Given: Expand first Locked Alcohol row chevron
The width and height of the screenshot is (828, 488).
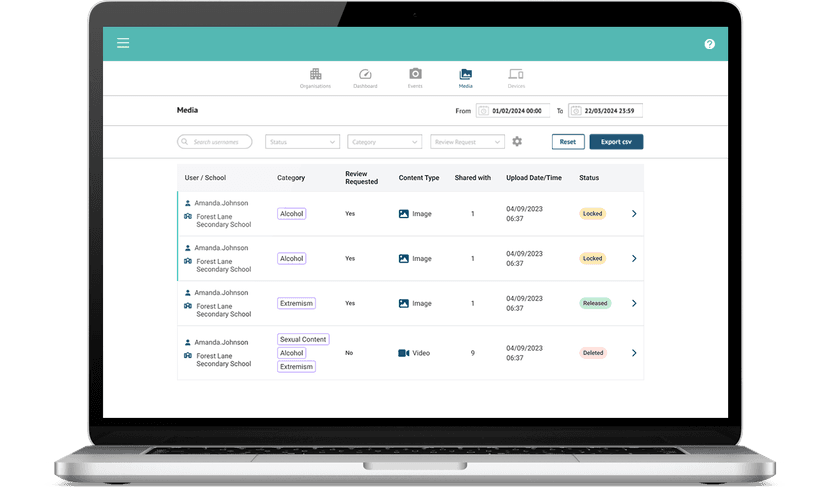Looking at the screenshot, I should pos(634,214).
